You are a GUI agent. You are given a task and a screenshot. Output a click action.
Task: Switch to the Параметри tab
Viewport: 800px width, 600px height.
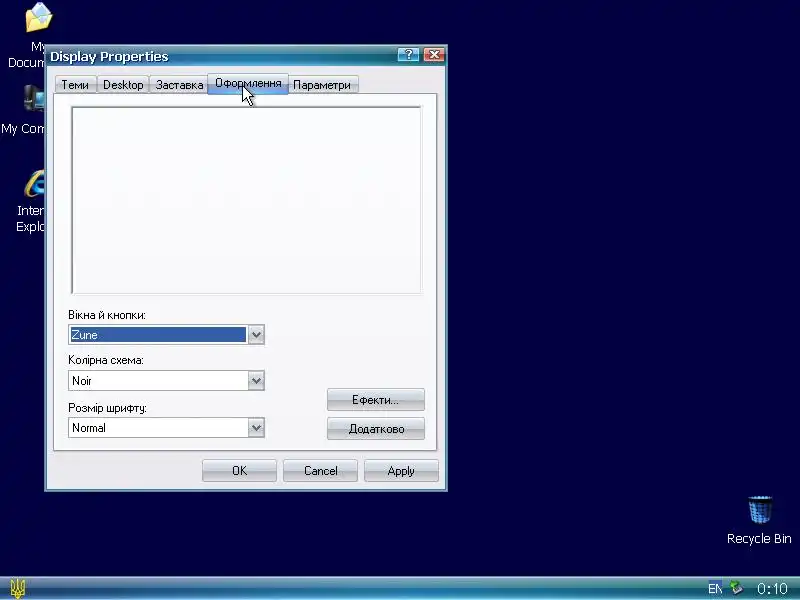coord(322,85)
